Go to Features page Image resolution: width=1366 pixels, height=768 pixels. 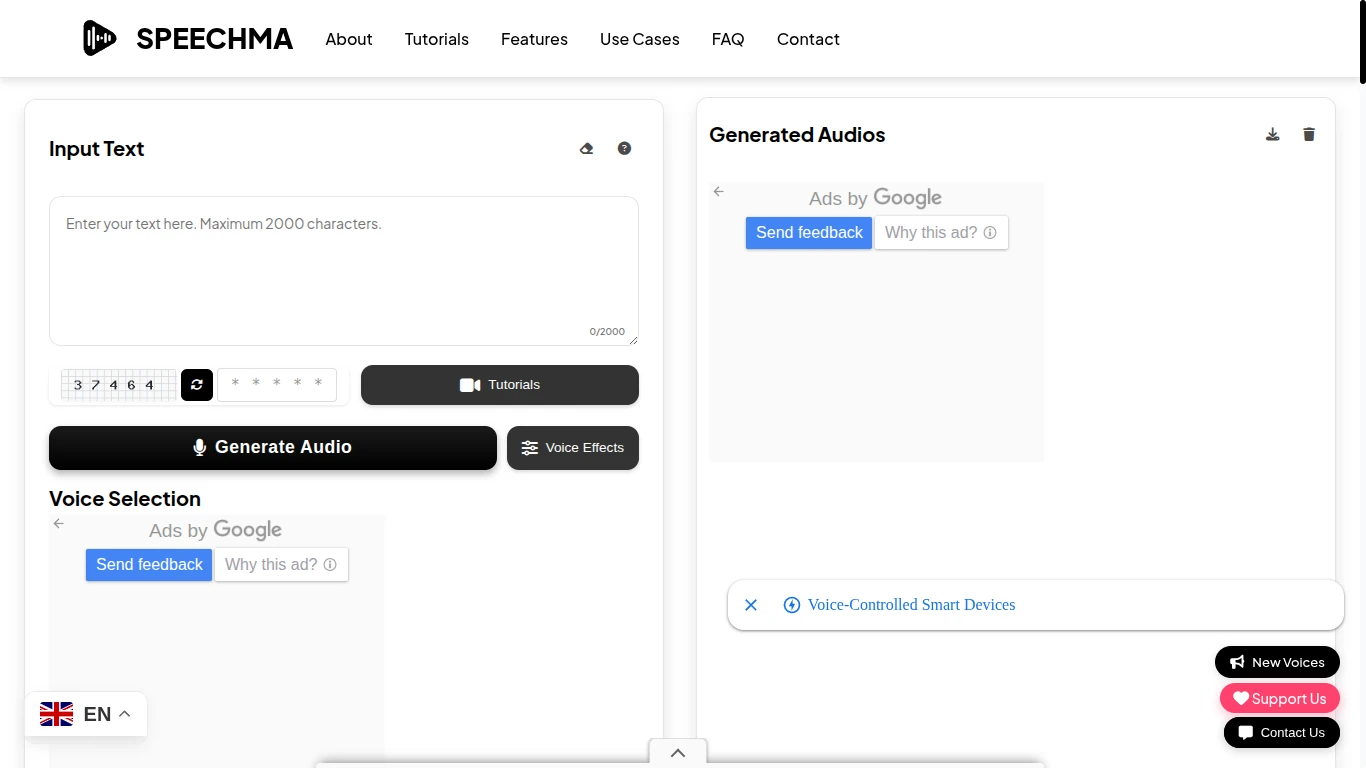[x=534, y=39]
